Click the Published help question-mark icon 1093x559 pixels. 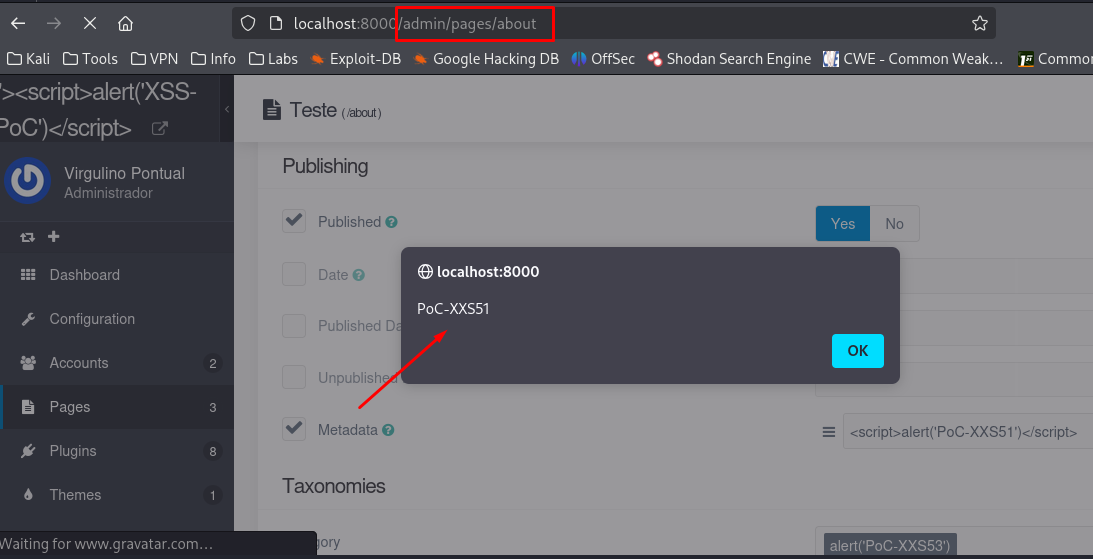click(x=392, y=222)
